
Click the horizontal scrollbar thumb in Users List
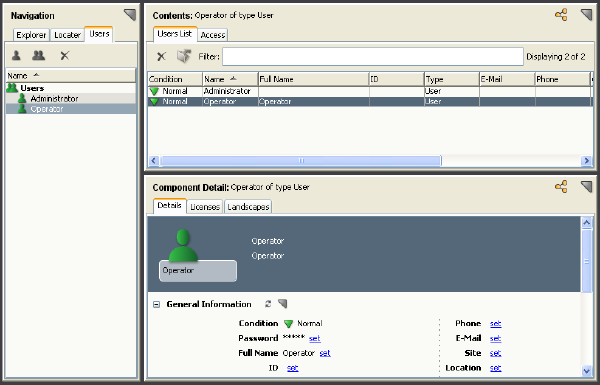301,160
